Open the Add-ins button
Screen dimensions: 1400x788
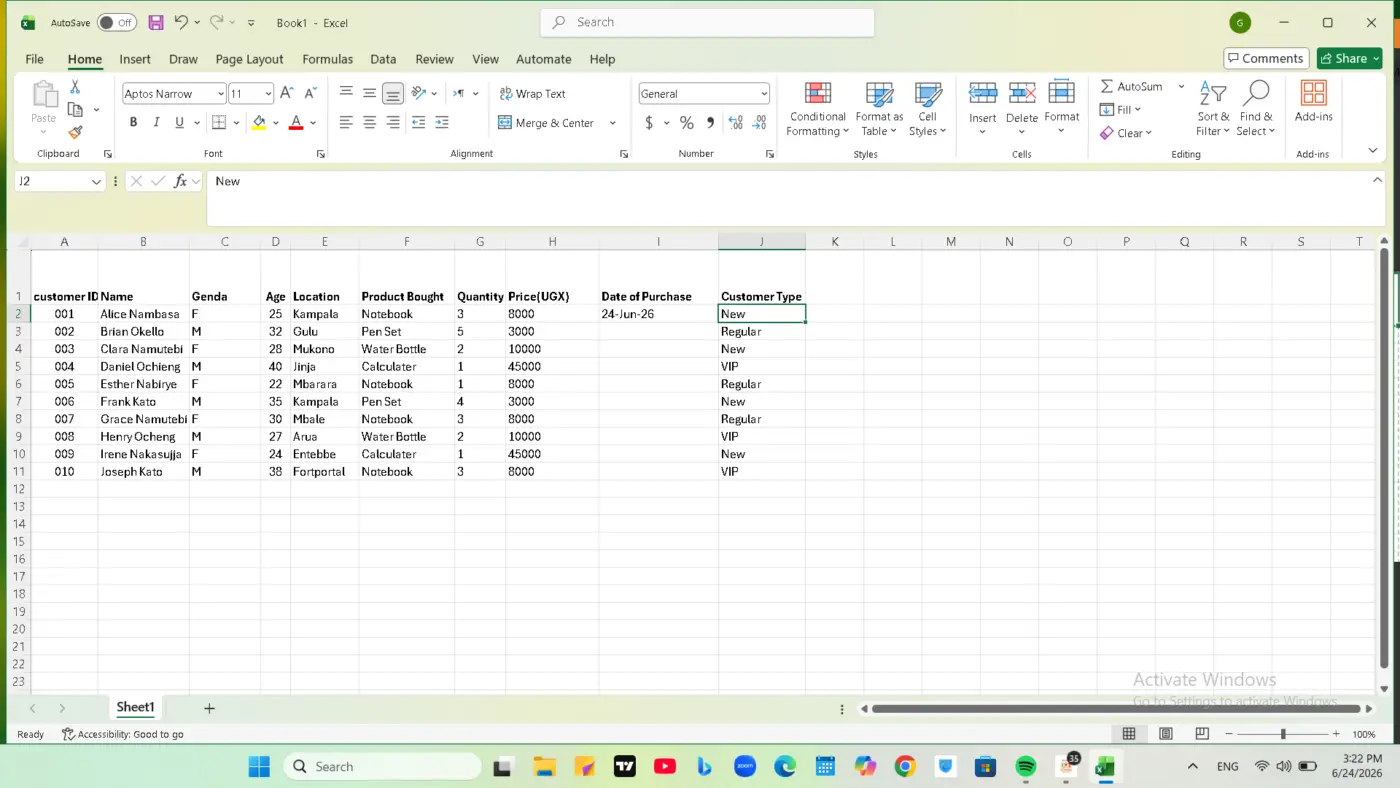tap(1313, 102)
